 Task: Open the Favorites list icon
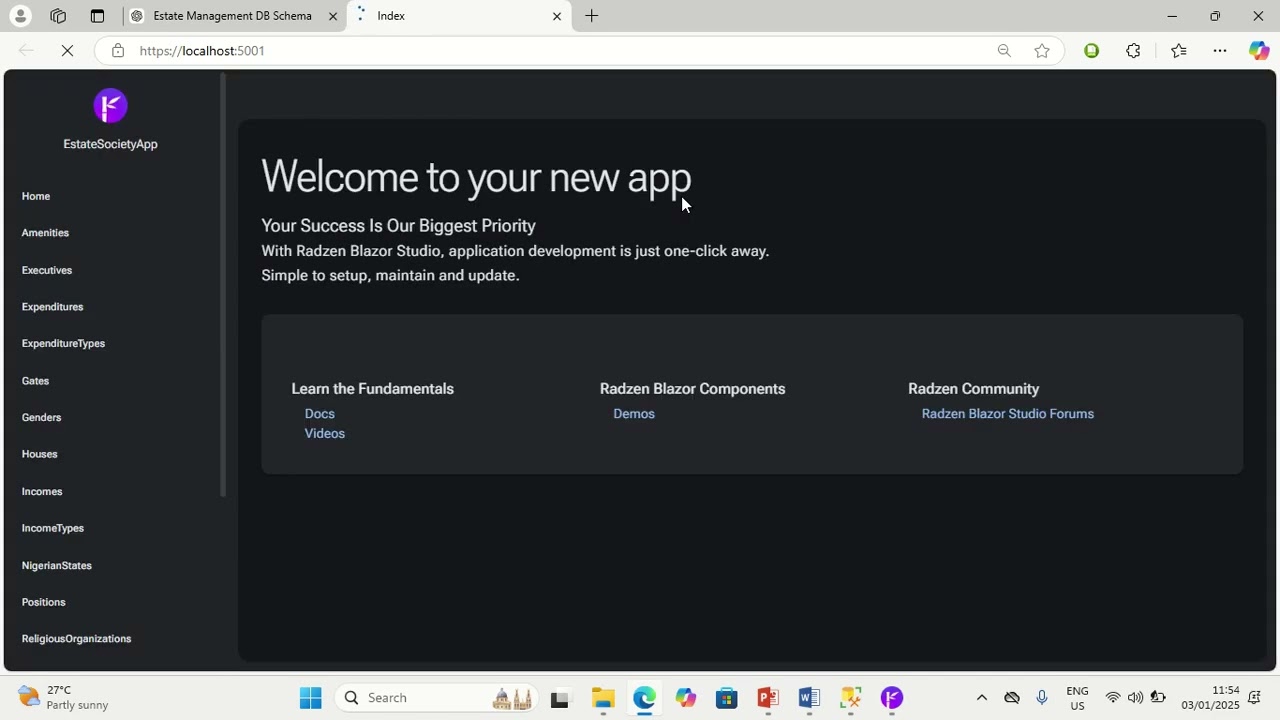click(x=1178, y=51)
